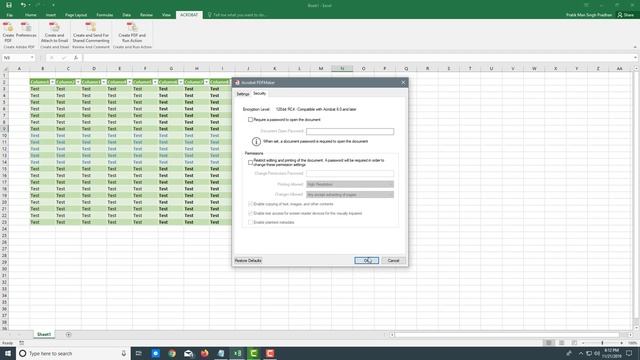Image resolution: width=640 pixels, height=360 pixels.
Task: Close the Acrobat PDFMaker dialog
Action: click(x=403, y=82)
